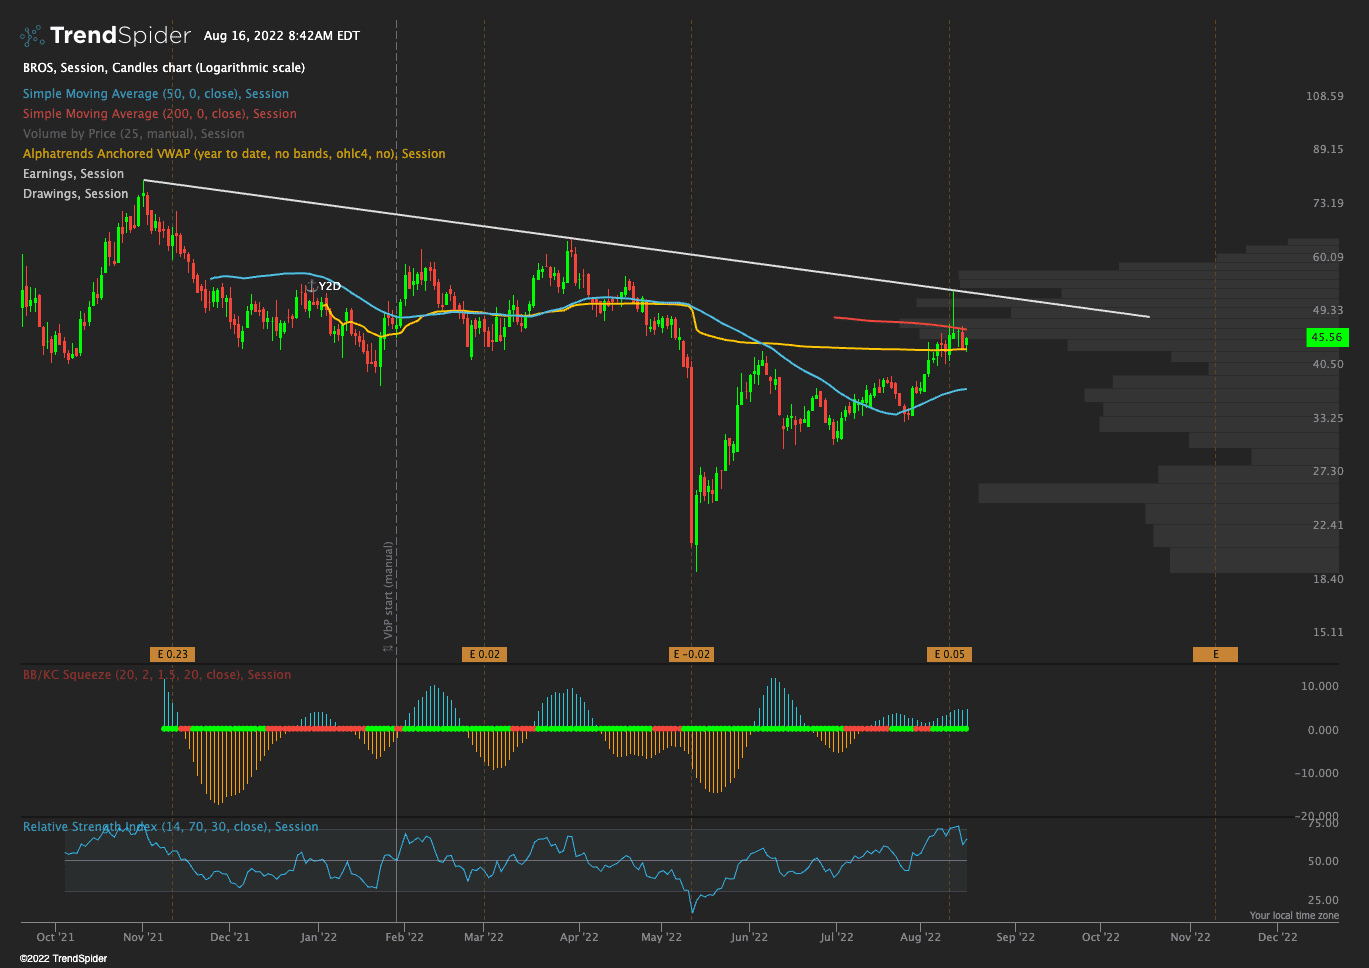1369x968 pixels.
Task: Click the white descending trendline drawing
Action: click(x=646, y=248)
